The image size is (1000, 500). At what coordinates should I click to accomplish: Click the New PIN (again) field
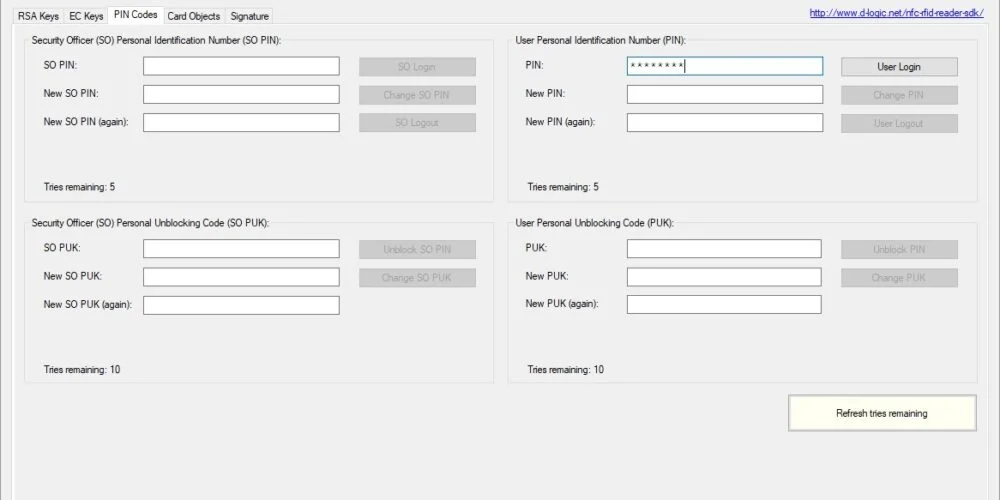coord(724,122)
